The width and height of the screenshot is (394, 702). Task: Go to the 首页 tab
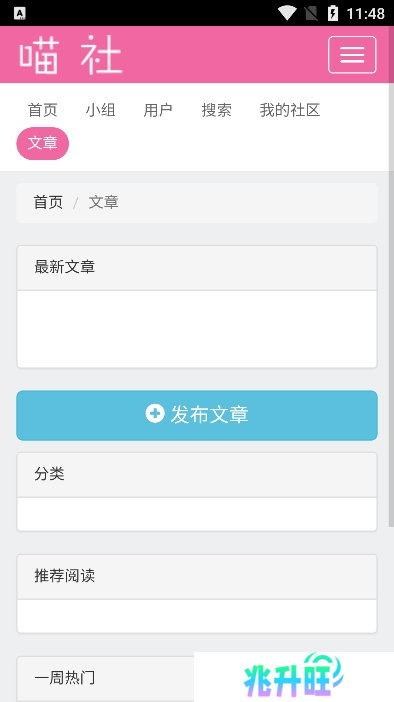click(x=43, y=110)
